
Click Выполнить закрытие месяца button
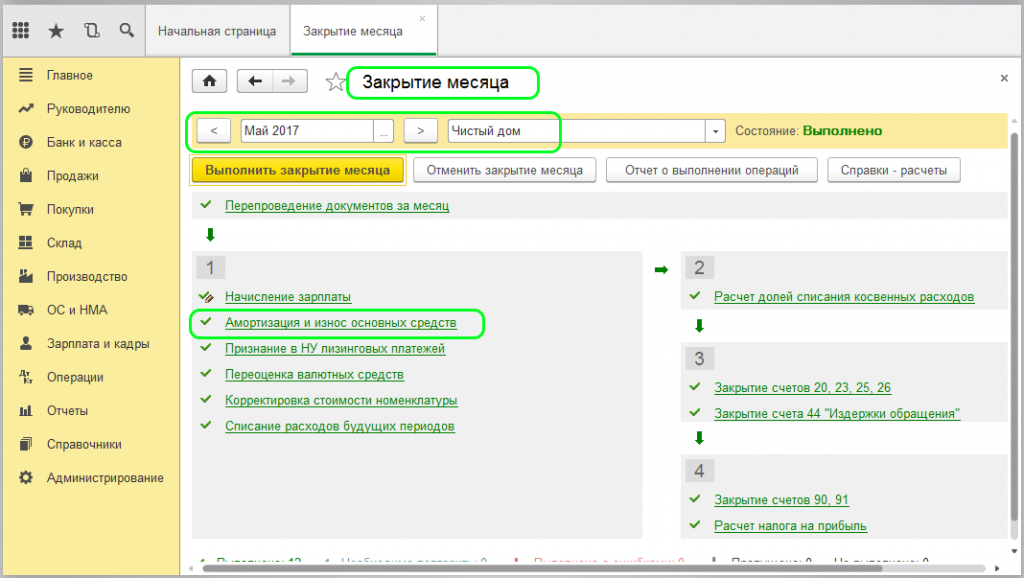click(x=297, y=170)
